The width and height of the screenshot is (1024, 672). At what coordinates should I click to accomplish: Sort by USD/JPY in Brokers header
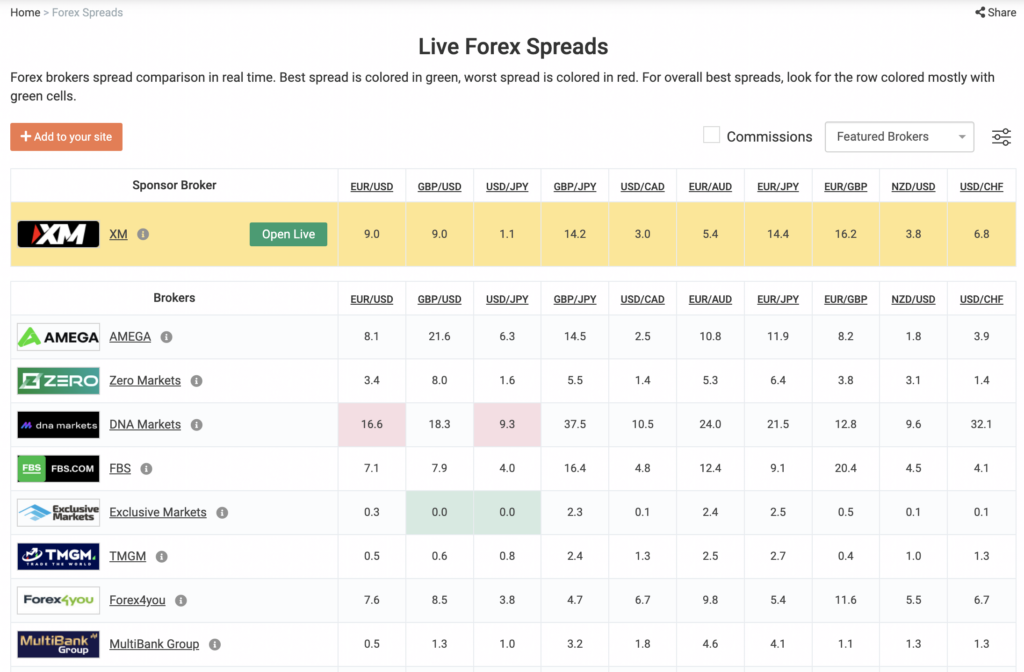507,299
